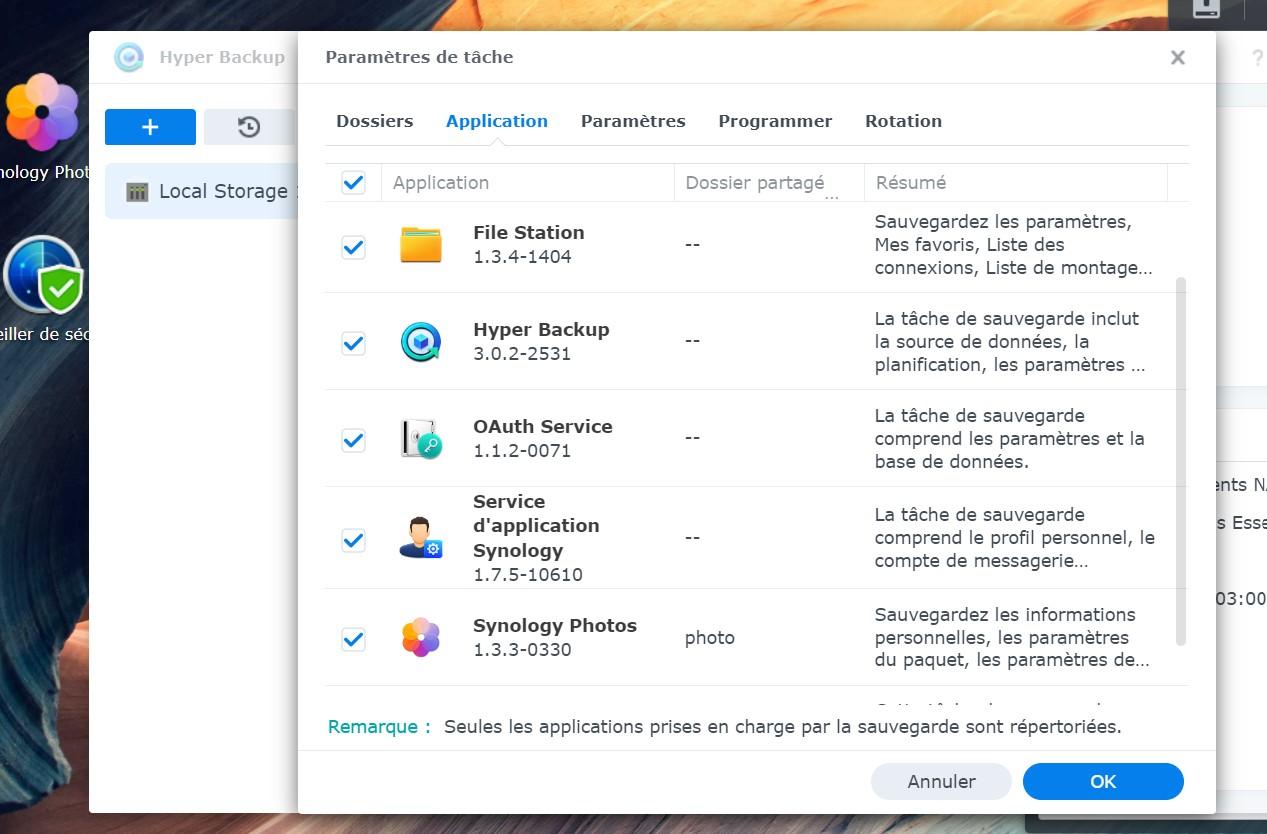Click the File Station folder icon
The image size is (1267, 834).
click(421, 245)
